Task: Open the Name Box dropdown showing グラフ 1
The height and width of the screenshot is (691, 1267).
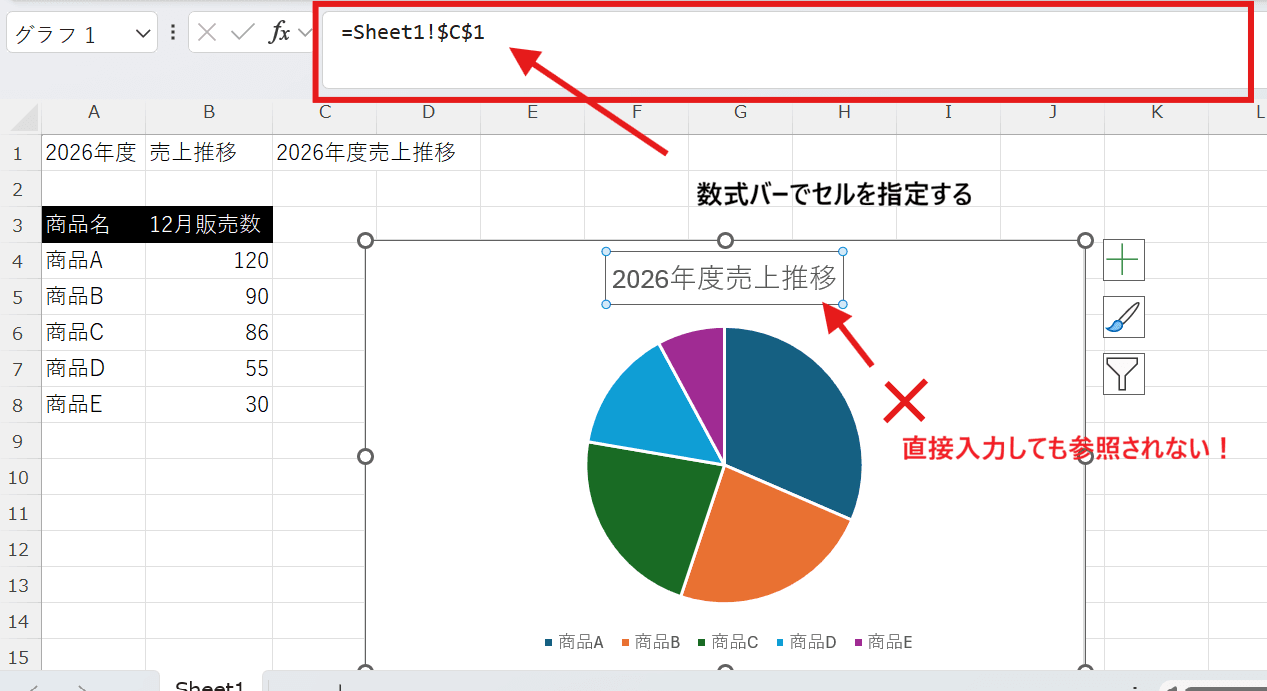Action: point(141,31)
